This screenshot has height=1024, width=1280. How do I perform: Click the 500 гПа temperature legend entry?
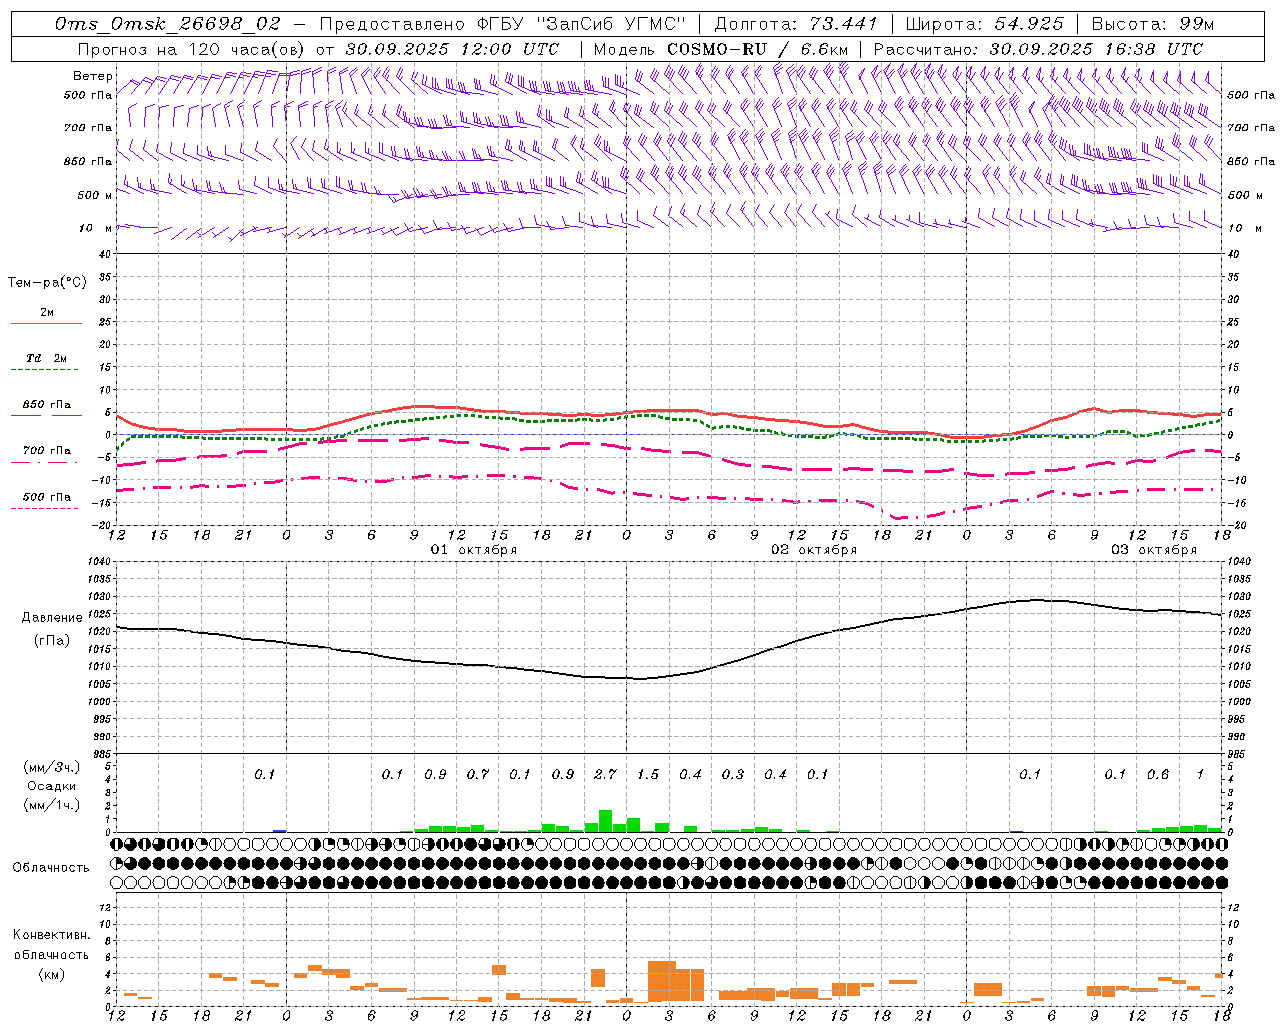coord(47,497)
